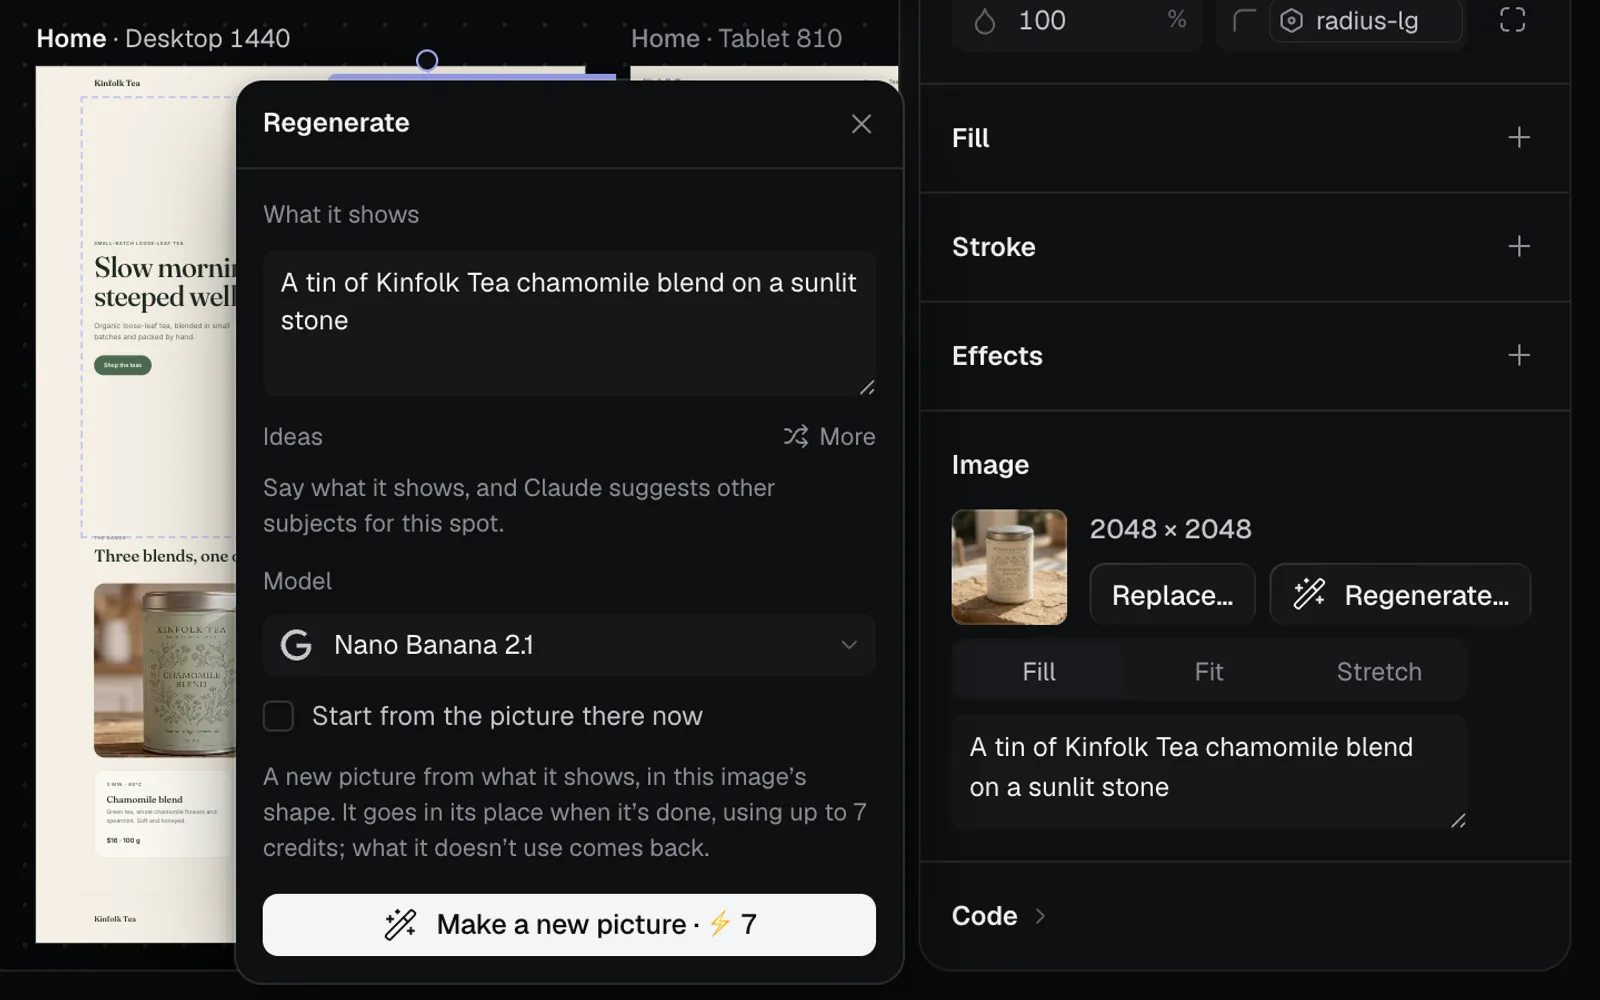Close the Regenerate dialog
The height and width of the screenshot is (1000, 1600).
point(861,124)
